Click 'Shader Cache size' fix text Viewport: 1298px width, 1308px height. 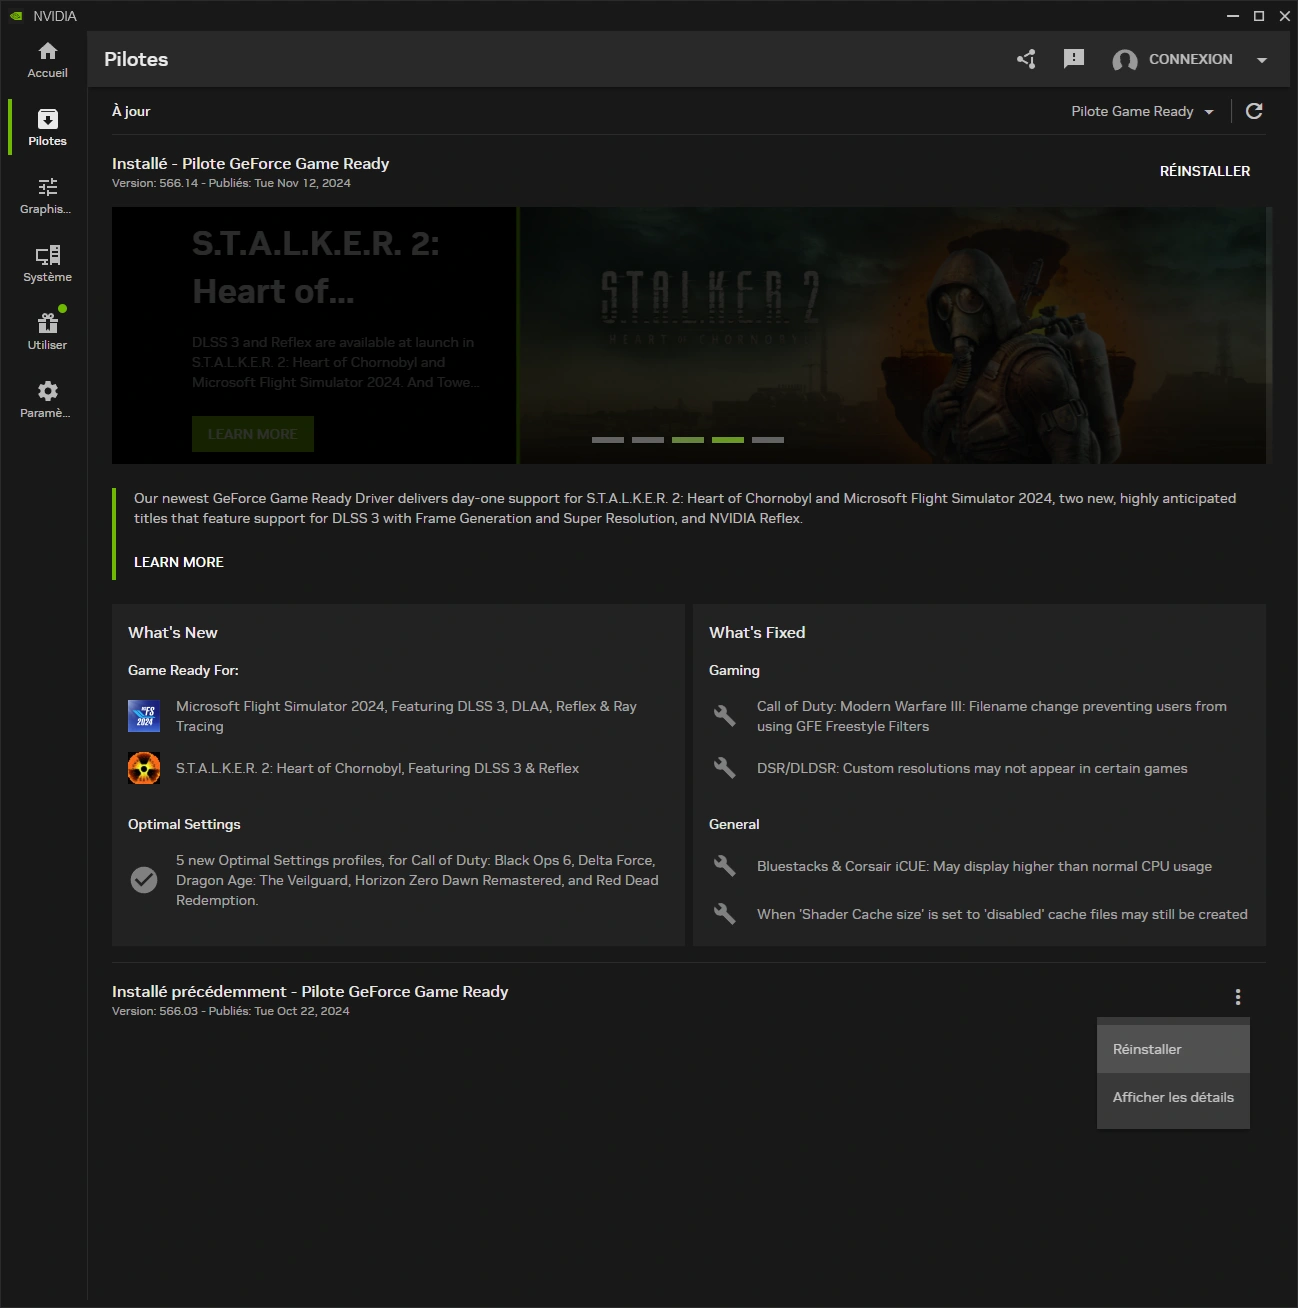1002,914
